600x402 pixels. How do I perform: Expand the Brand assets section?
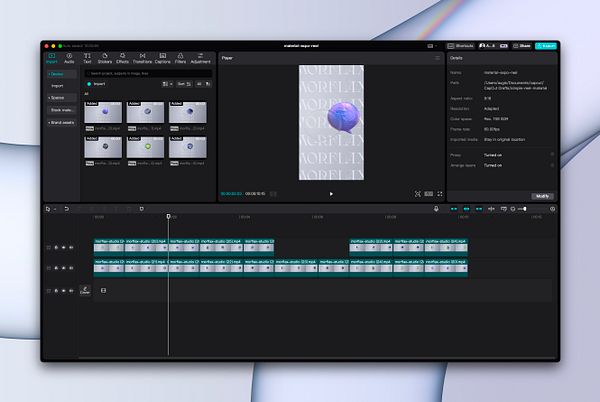(60, 121)
